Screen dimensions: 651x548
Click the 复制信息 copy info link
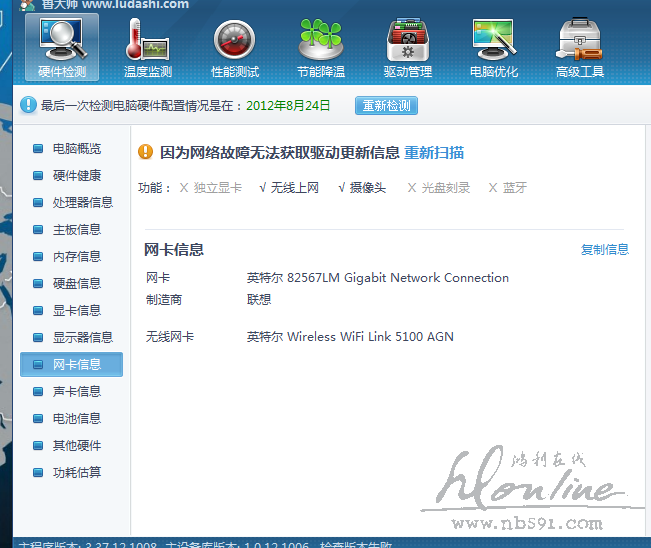[605, 250]
